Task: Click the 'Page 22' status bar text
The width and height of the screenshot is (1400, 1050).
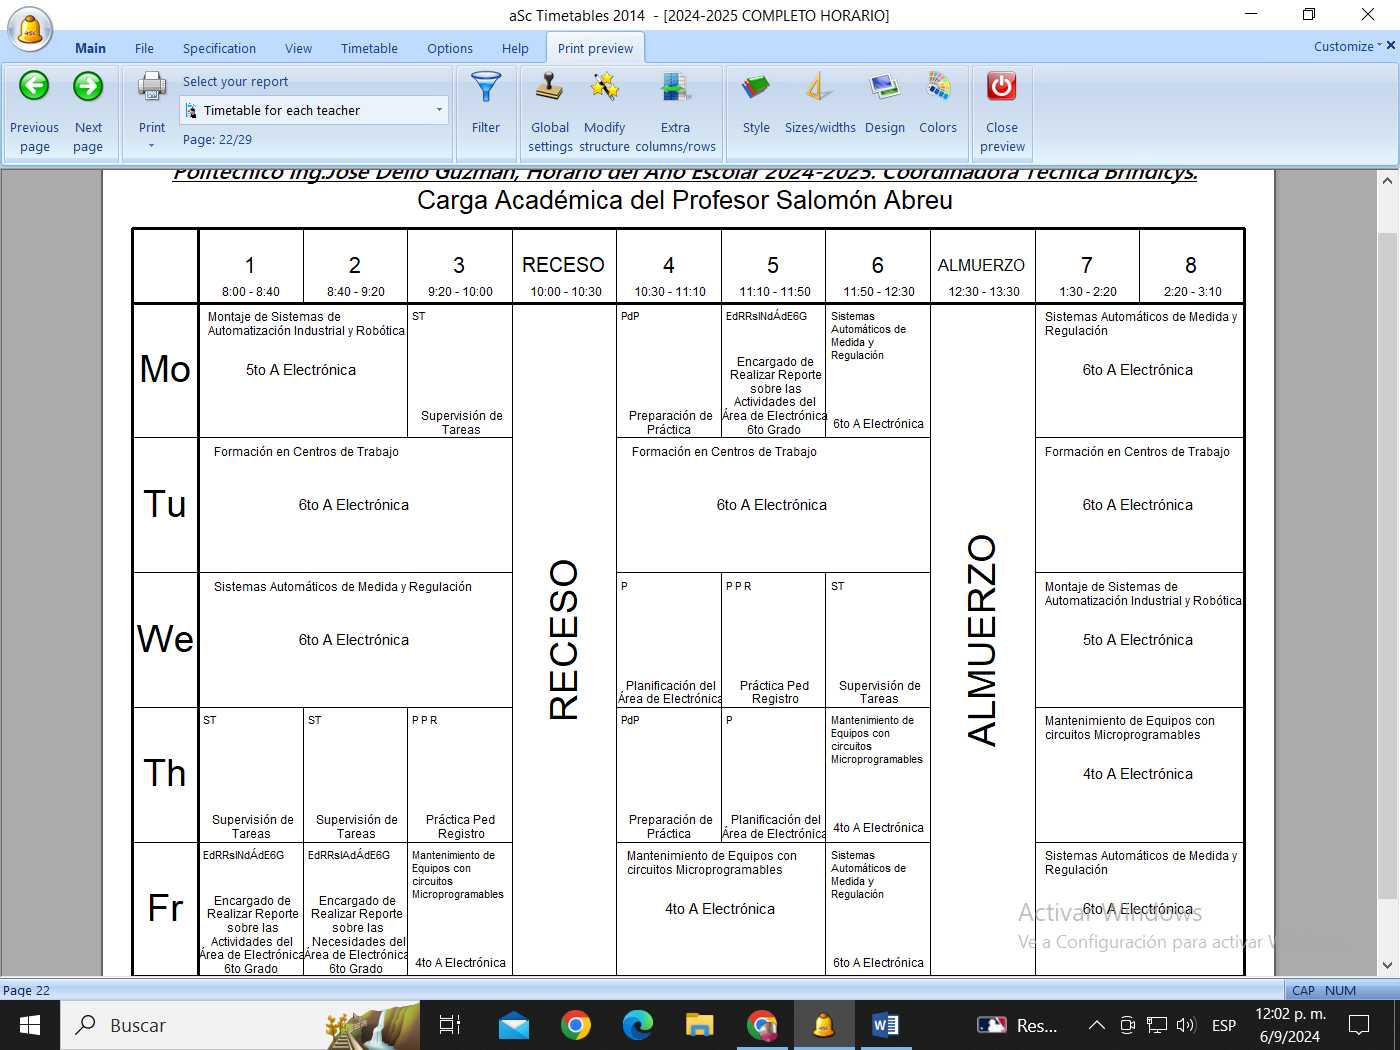Action: 27,990
